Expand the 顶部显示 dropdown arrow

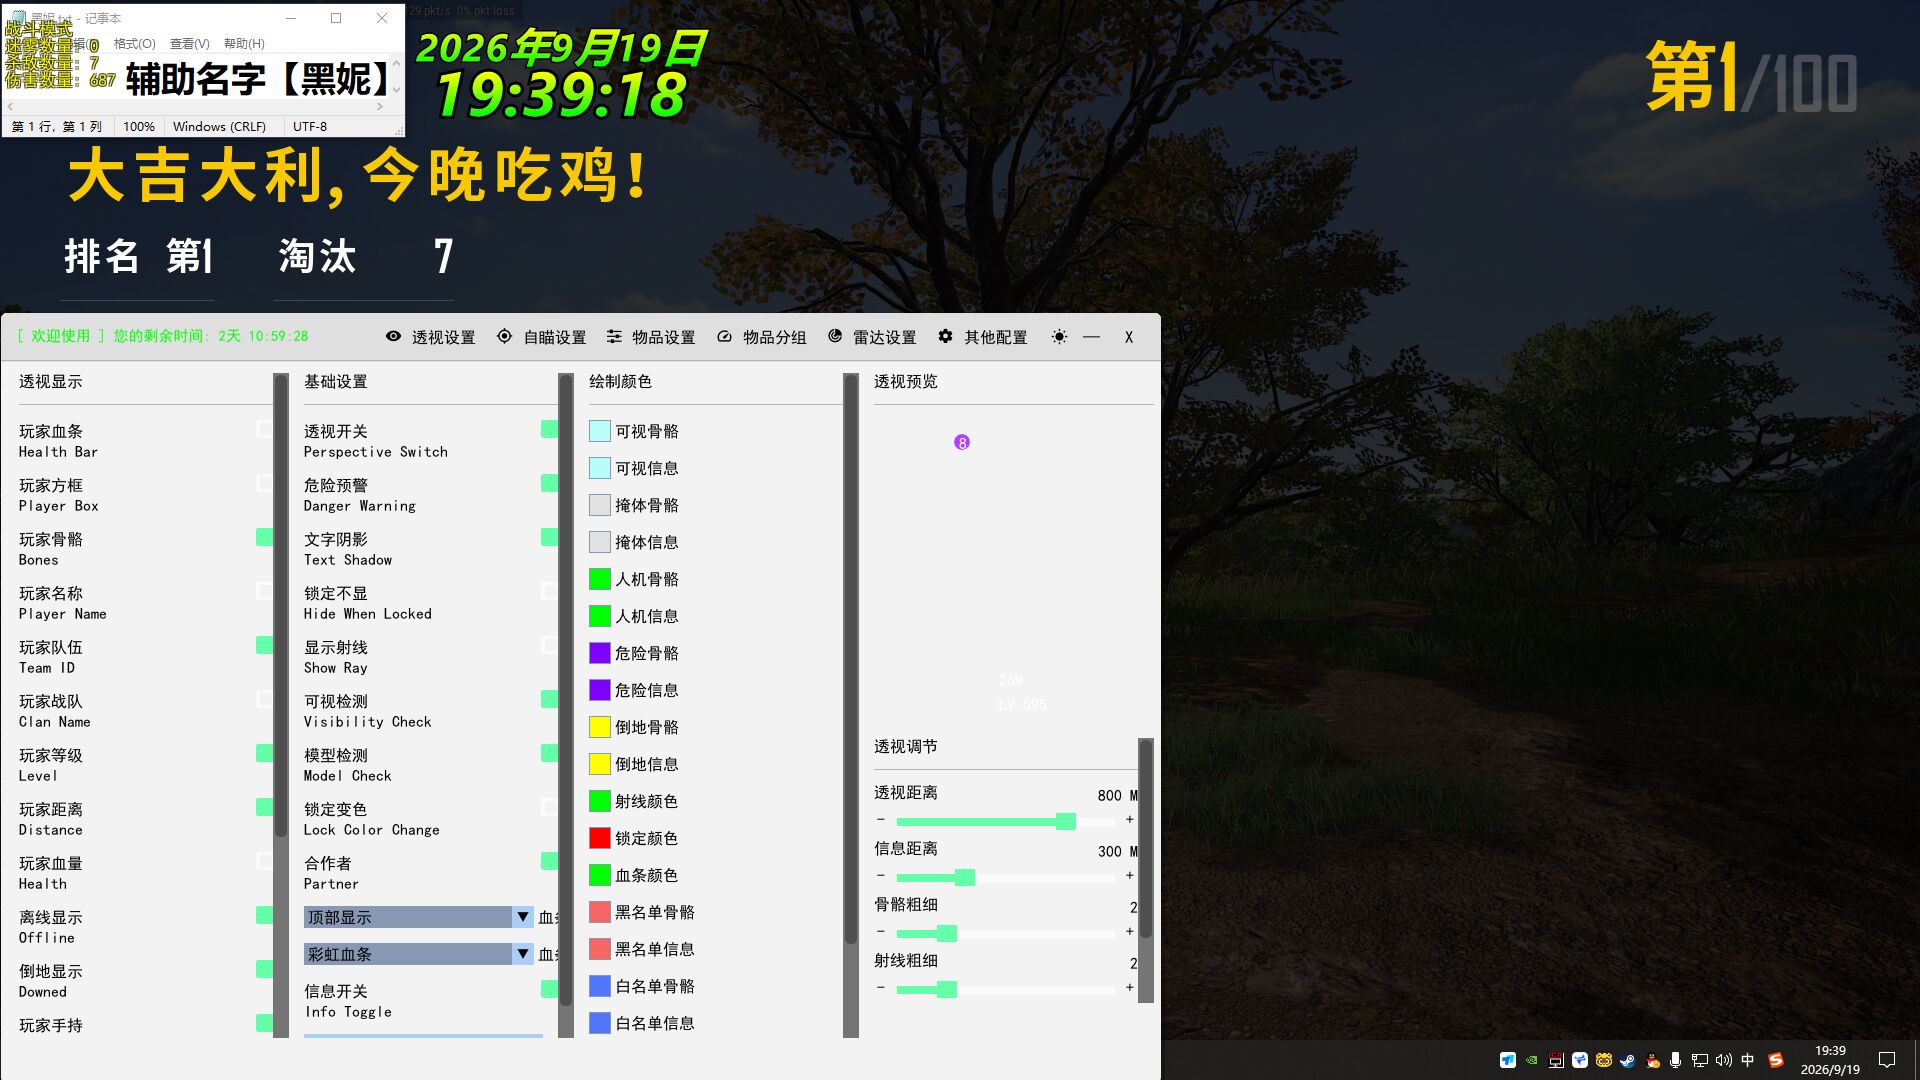[522, 917]
